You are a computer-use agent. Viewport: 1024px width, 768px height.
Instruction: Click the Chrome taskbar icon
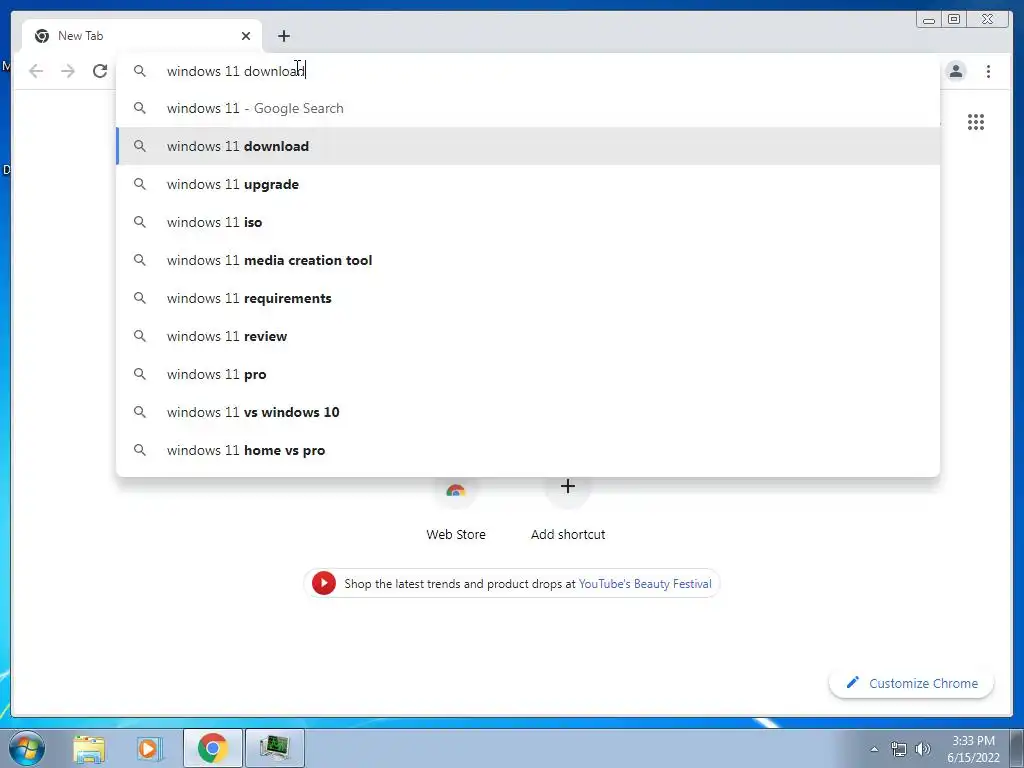(213, 748)
